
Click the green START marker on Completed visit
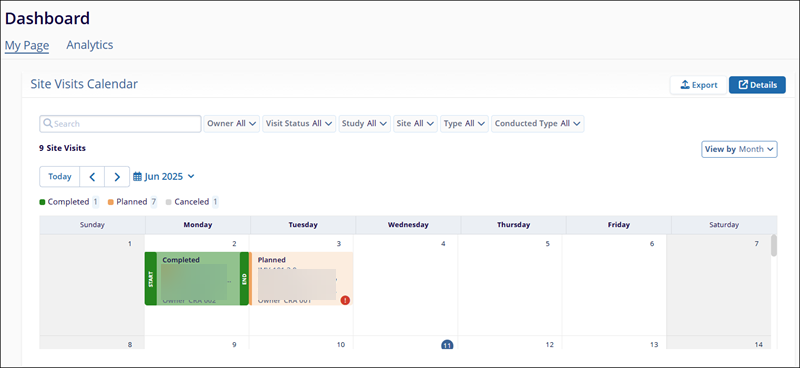click(151, 279)
